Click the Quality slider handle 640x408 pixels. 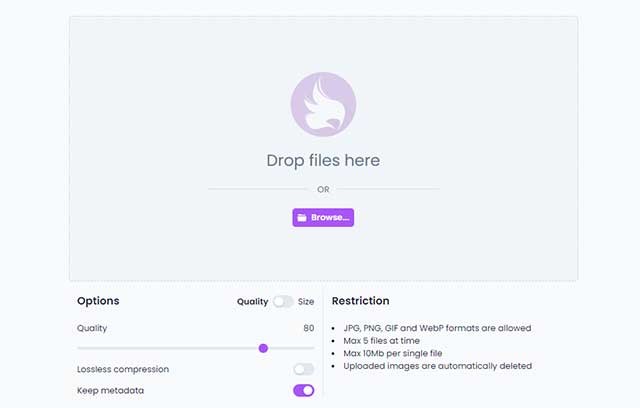[263, 348]
